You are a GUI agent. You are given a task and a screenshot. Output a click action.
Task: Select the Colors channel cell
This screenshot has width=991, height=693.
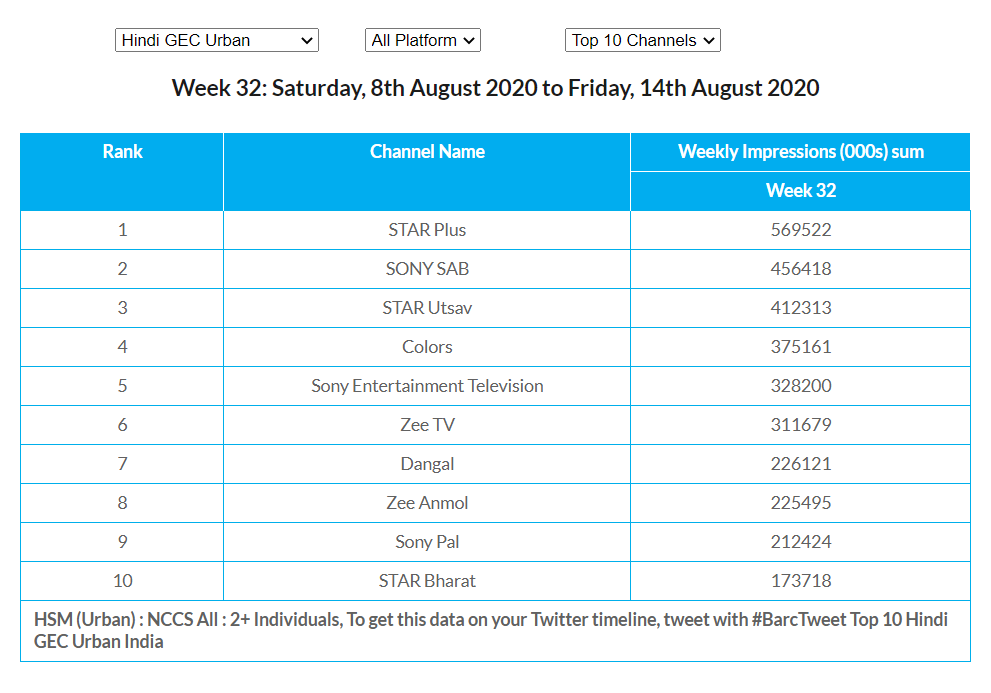click(x=427, y=347)
